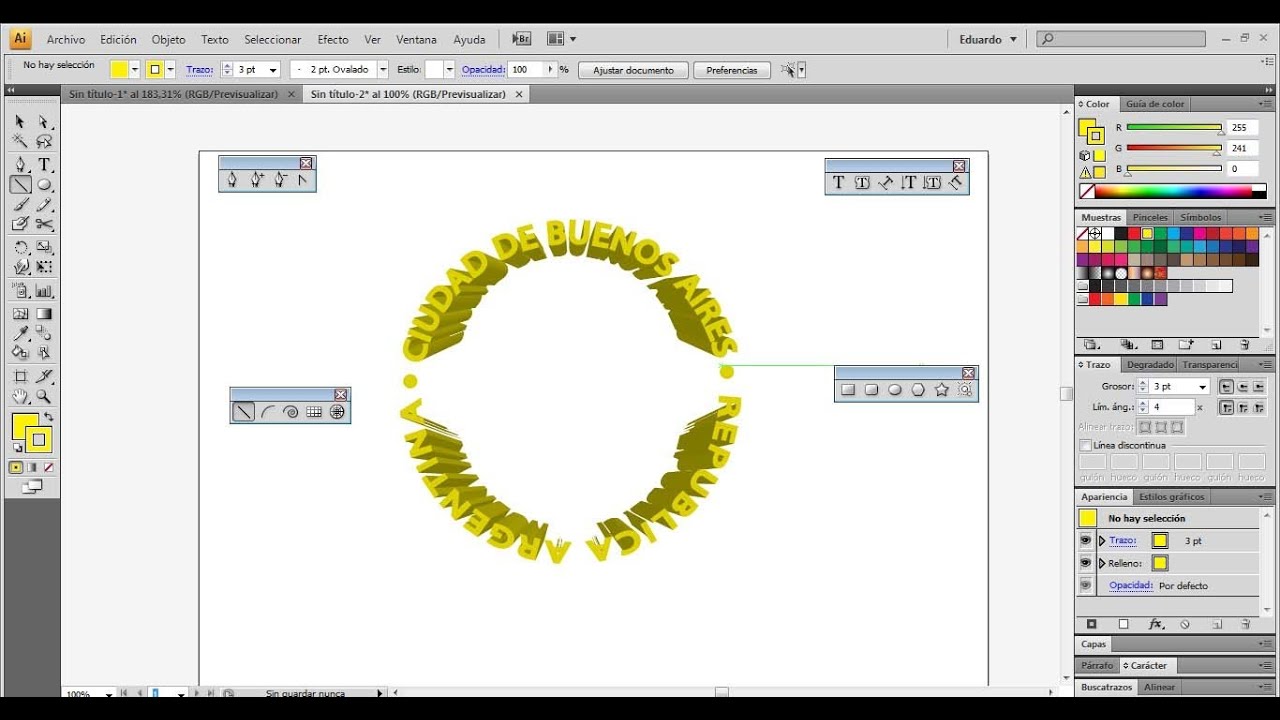
Task: Select the Scissors tool
Action: coord(44,225)
